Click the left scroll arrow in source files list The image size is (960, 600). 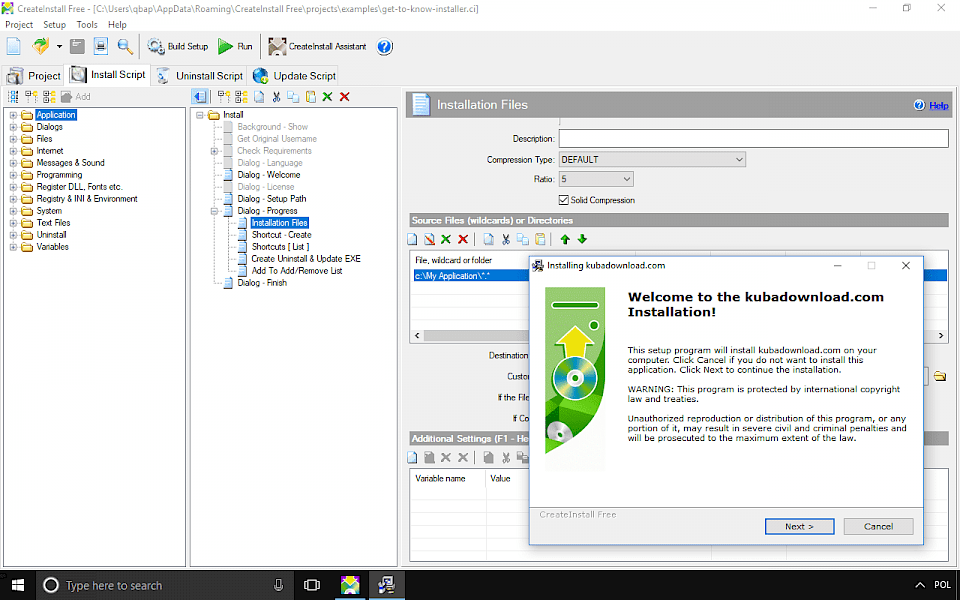418,336
